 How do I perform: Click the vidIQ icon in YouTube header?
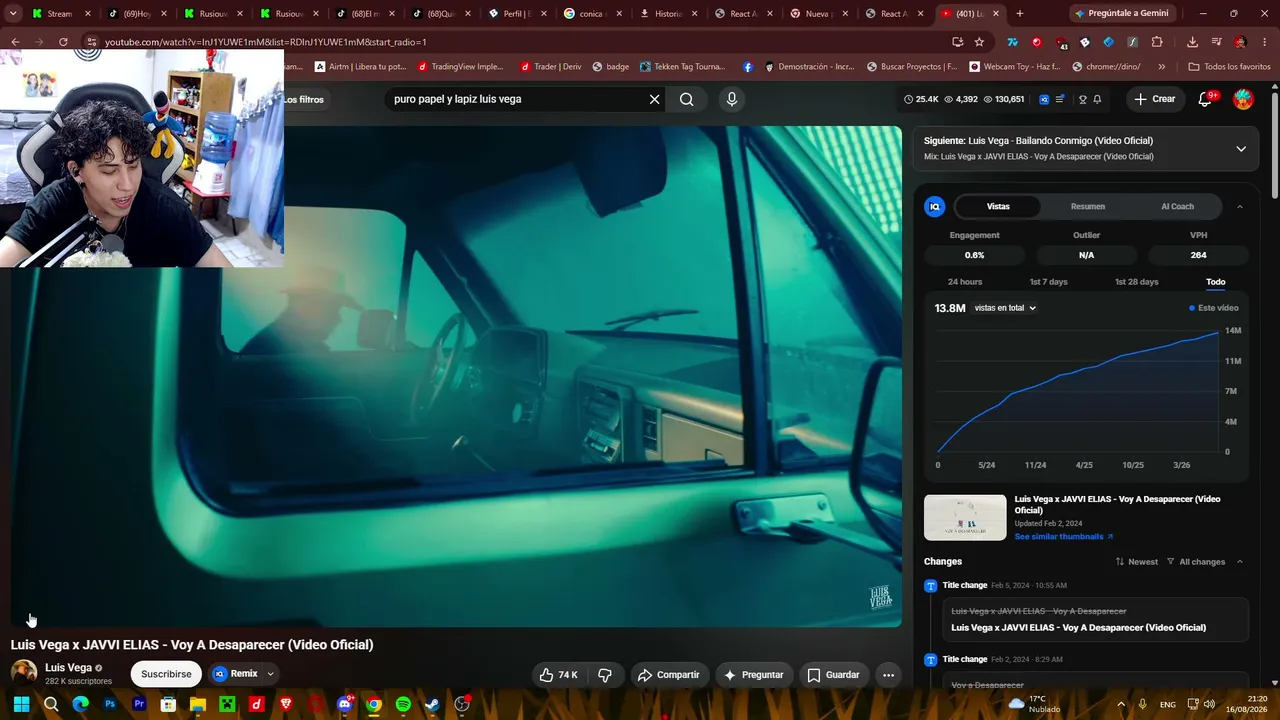(1044, 99)
